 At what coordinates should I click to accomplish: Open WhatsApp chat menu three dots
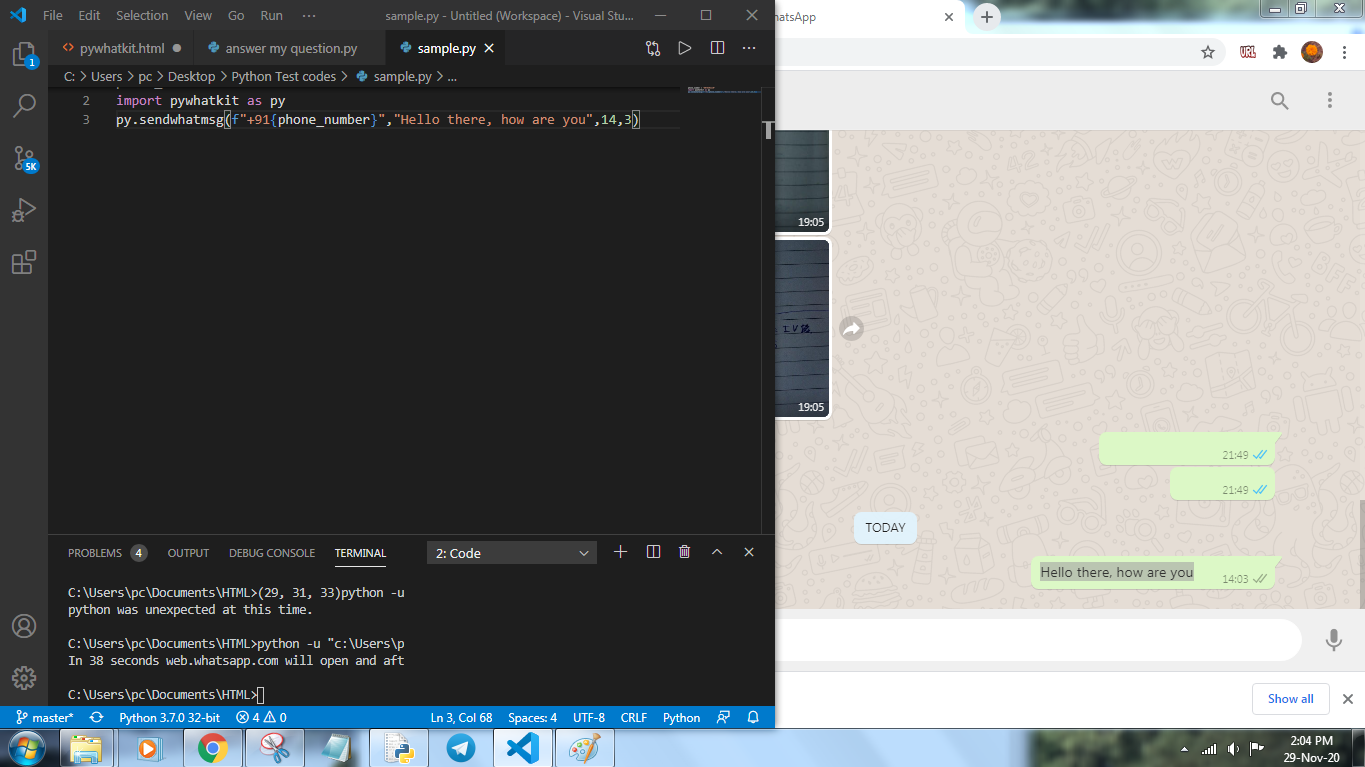click(1330, 100)
